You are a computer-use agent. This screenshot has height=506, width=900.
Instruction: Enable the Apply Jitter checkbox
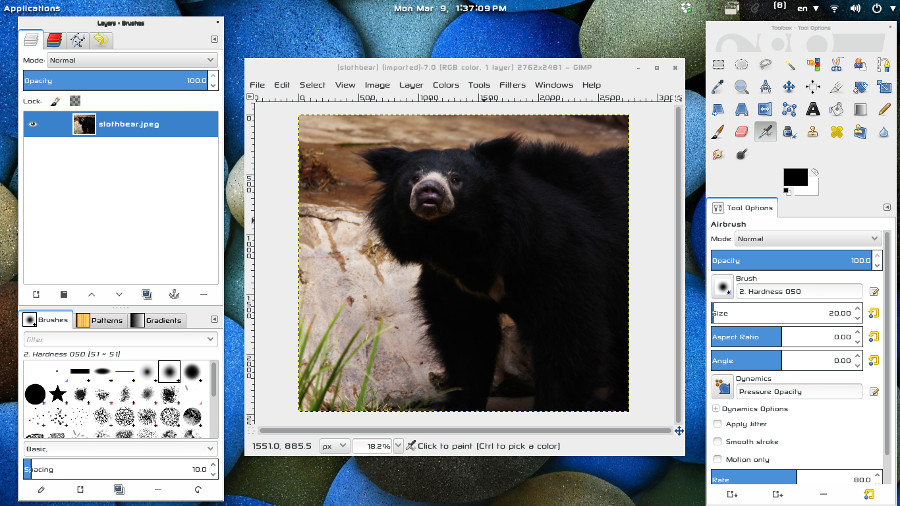[717, 424]
